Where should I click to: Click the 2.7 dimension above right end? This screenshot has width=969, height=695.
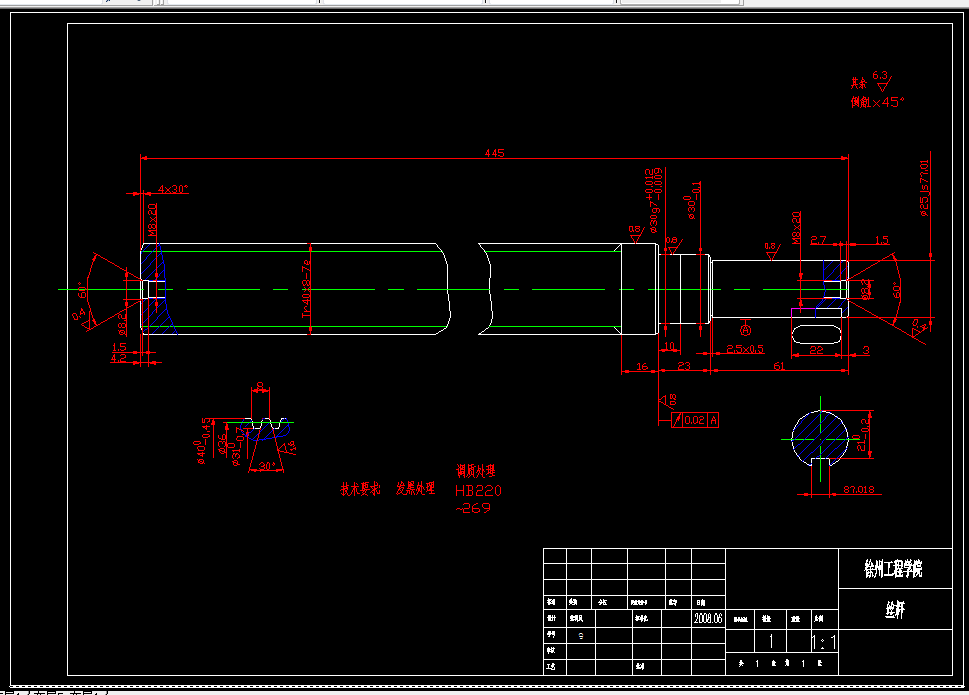(x=818, y=240)
